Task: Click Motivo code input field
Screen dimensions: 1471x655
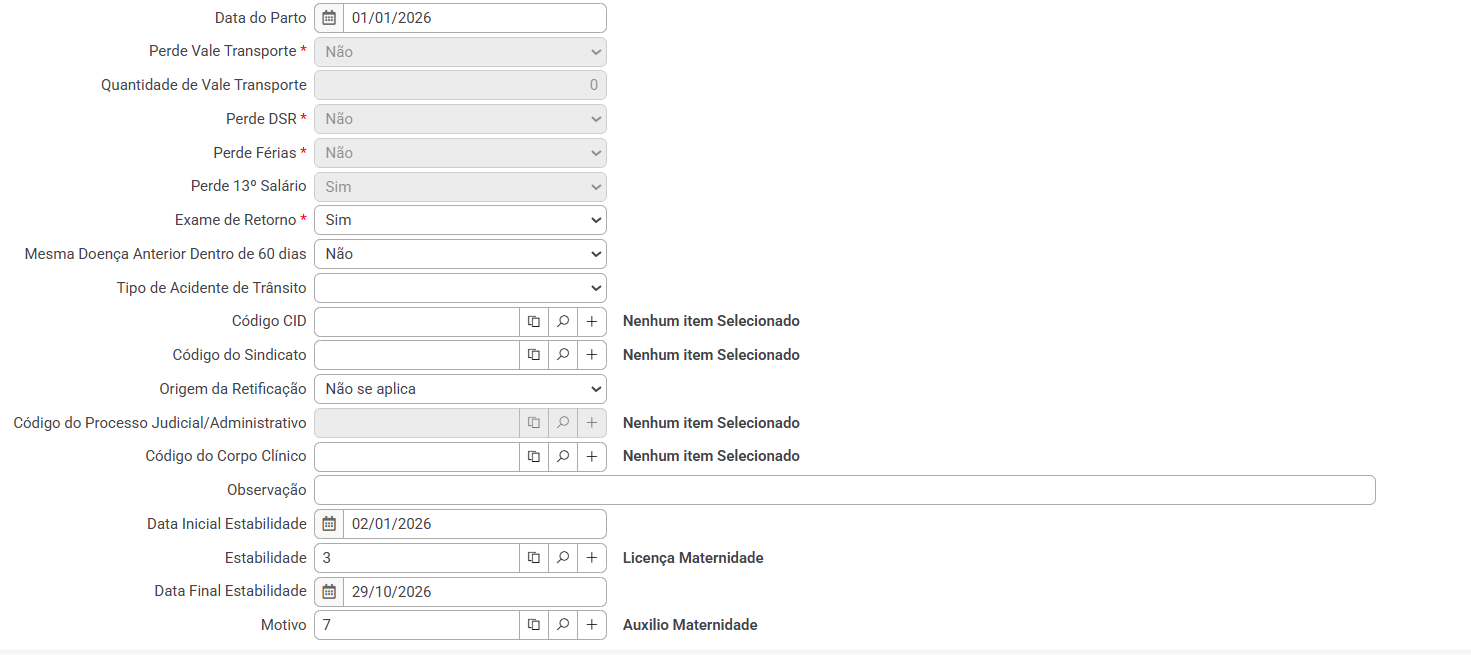Action: (416, 625)
